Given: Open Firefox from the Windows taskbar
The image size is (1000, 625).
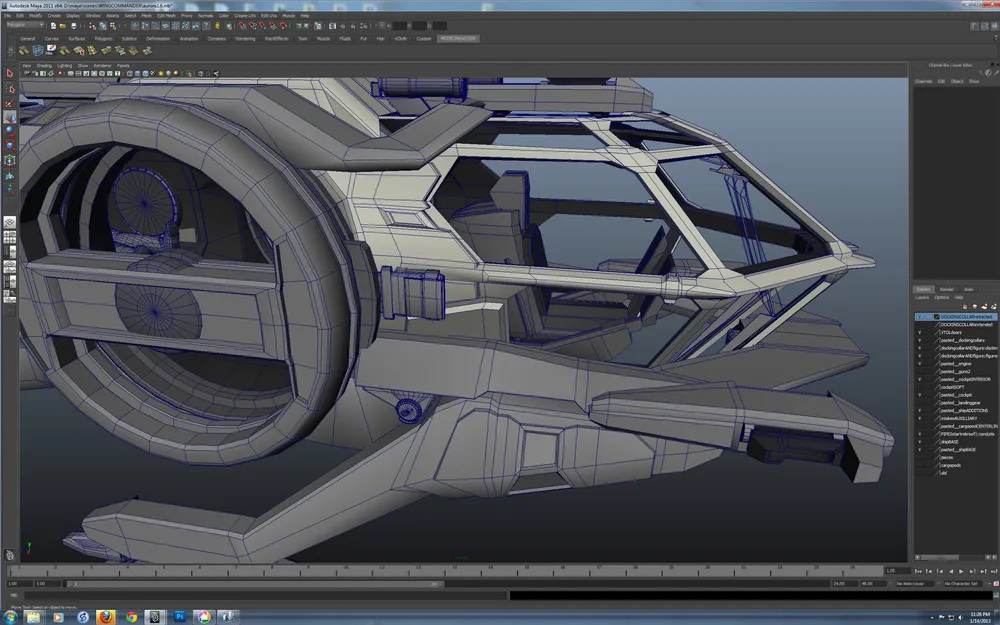Looking at the screenshot, I should (107, 616).
